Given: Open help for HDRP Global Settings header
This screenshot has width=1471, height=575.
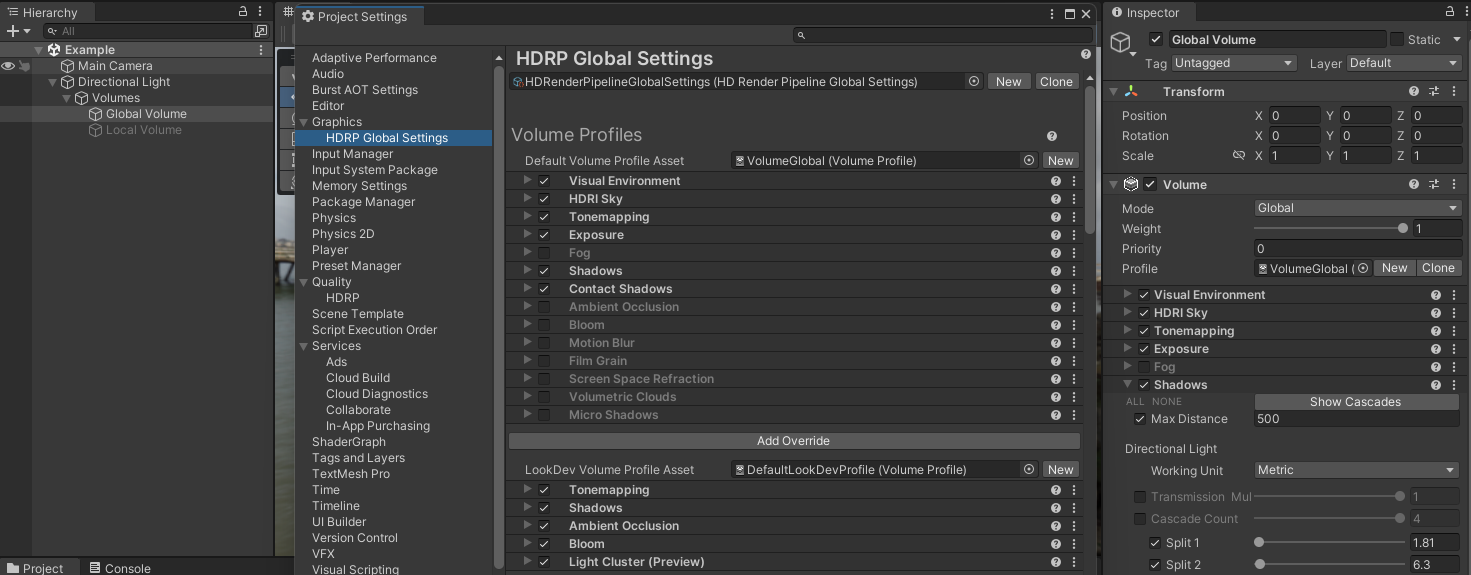Looking at the screenshot, I should (1086, 54).
